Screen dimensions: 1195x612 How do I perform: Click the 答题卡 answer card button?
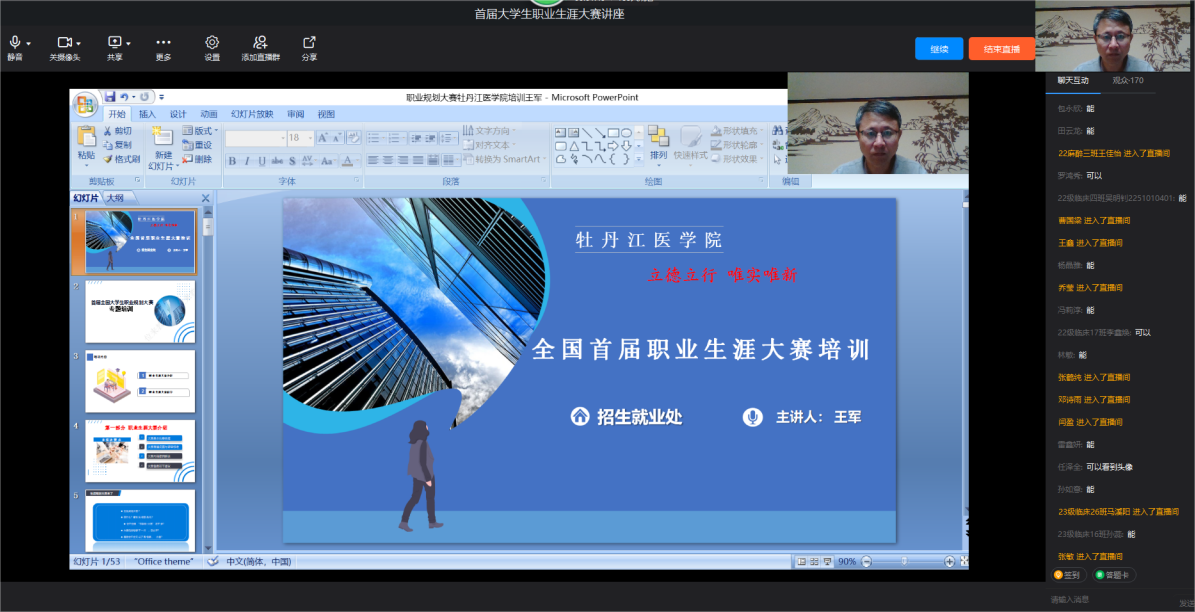tap(1114, 575)
